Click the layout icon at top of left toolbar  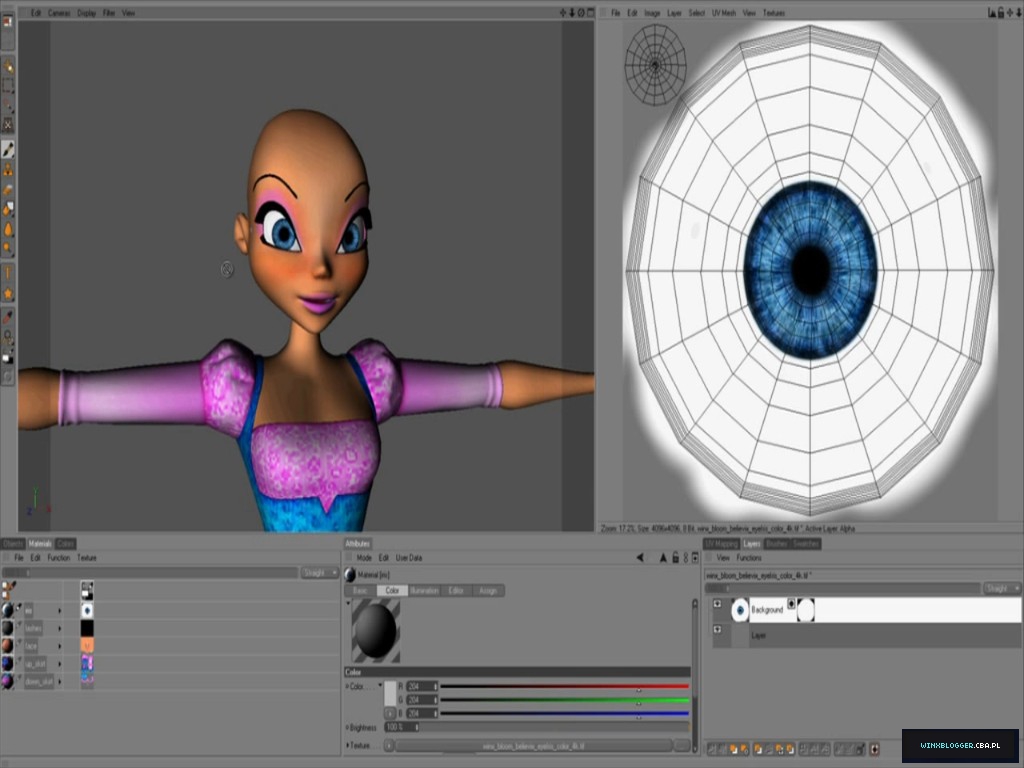coord(8,22)
